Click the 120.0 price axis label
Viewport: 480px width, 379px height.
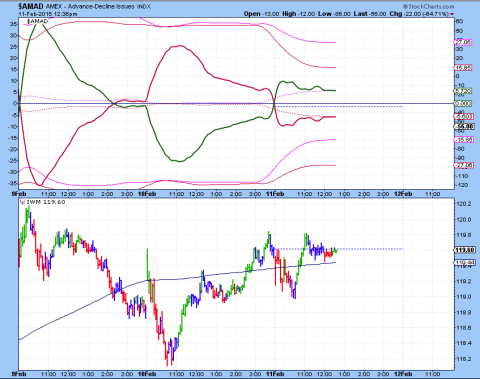click(464, 220)
